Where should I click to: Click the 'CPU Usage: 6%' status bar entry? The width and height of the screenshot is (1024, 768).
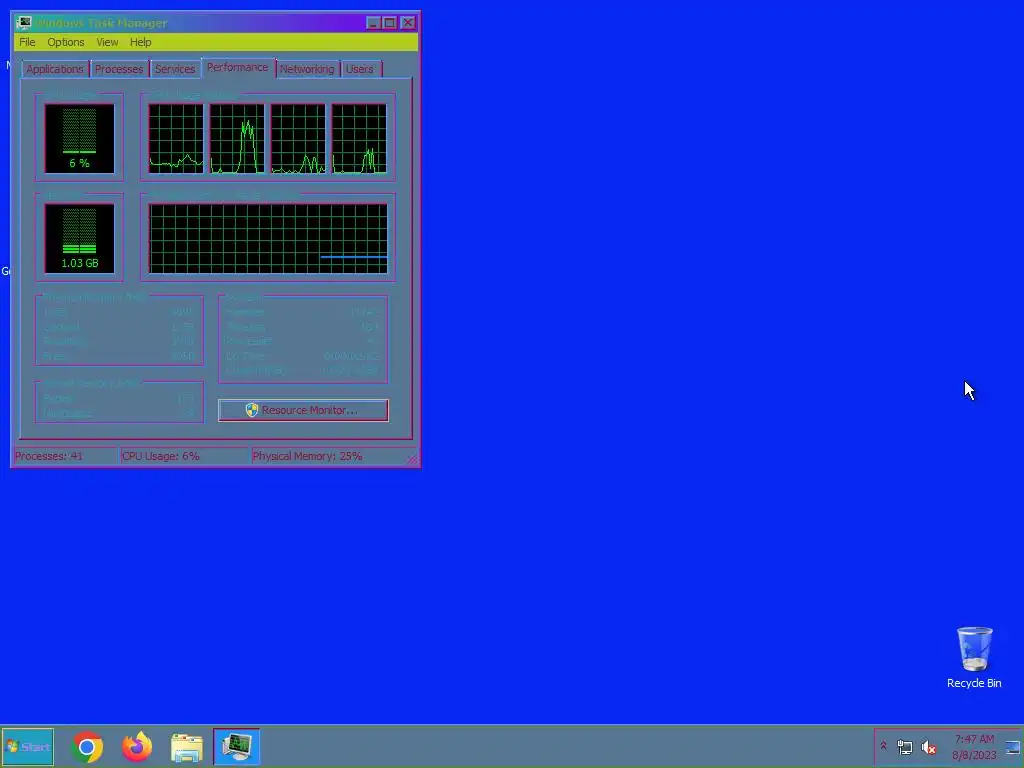(185, 456)
